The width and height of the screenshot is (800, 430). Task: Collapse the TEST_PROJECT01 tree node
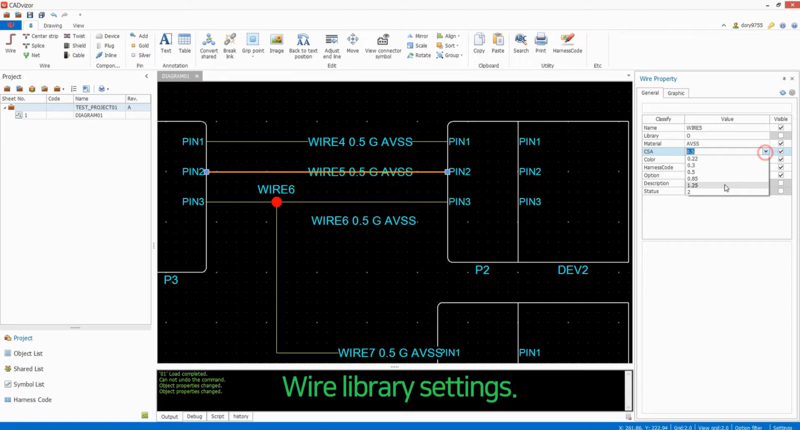pyautogui.click(x=5, y=107)
